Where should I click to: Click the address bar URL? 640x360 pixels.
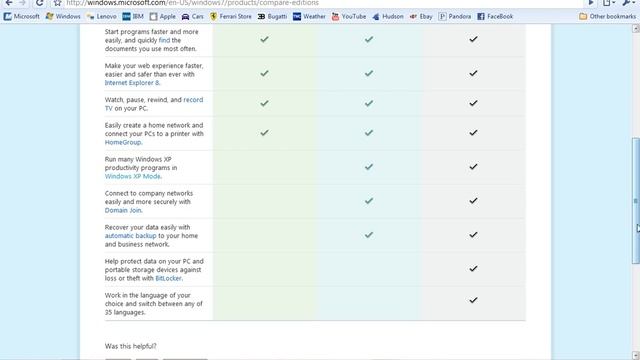coord(192,3)
